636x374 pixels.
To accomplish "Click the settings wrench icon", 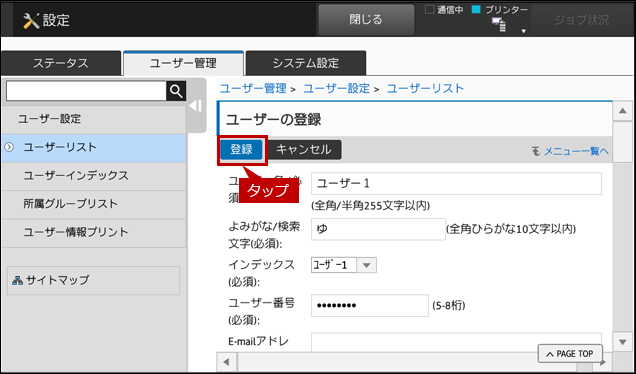I will [x=31, y=20].
